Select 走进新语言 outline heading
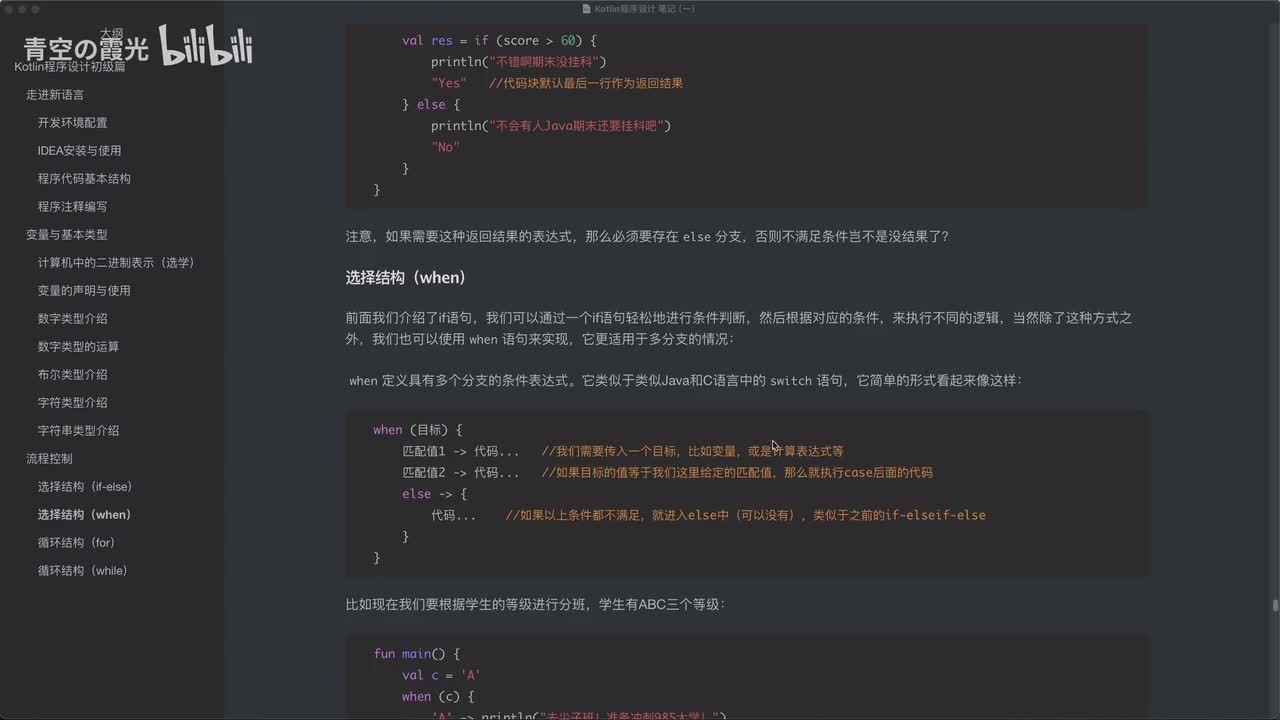This screenshot has height=720, width=1280. 55,95
